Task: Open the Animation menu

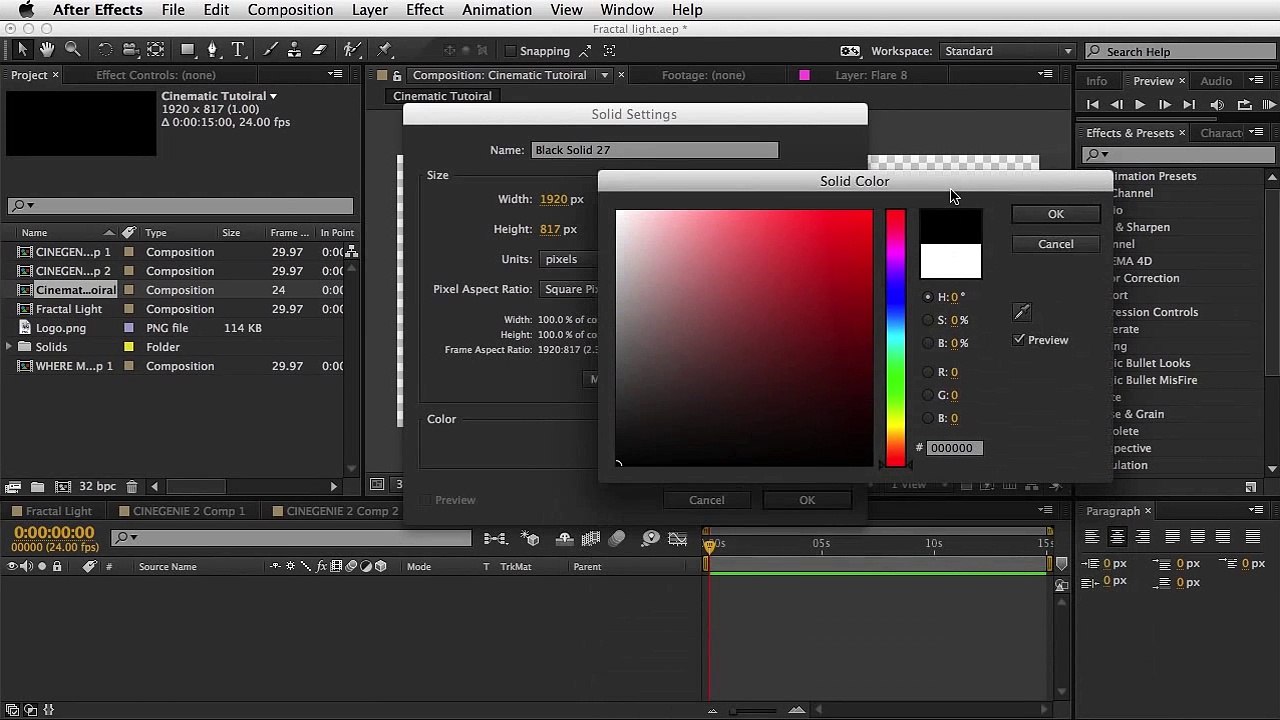Action: point(497,10)
